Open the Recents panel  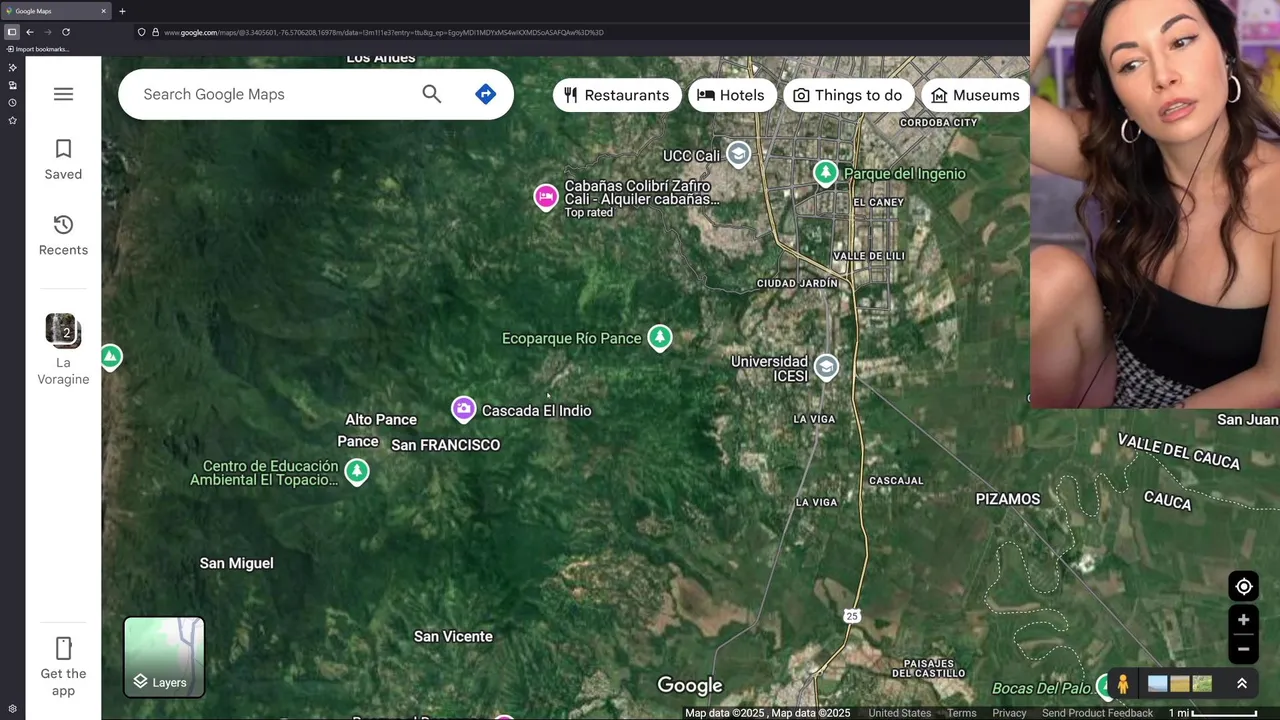tap(63, 236)
